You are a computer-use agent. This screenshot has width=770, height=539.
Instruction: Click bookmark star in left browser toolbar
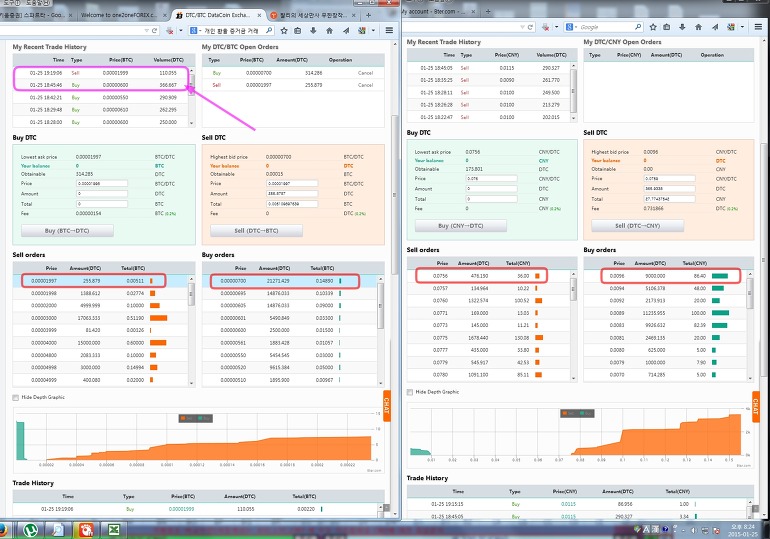click(284, 30)
